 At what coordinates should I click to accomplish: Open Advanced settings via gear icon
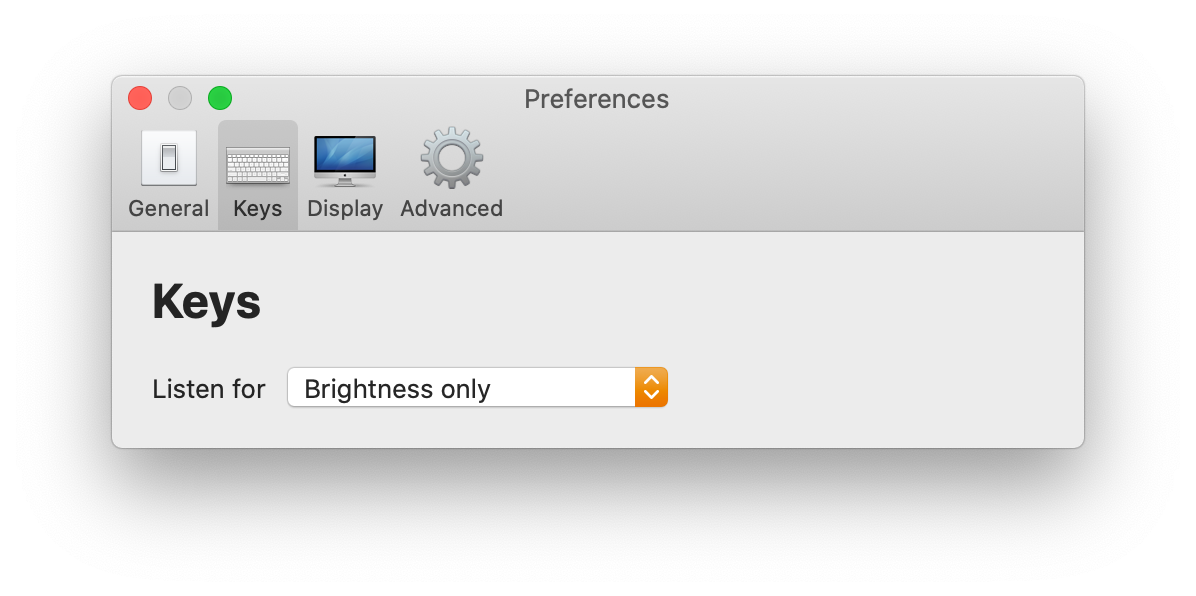point(452,158)
